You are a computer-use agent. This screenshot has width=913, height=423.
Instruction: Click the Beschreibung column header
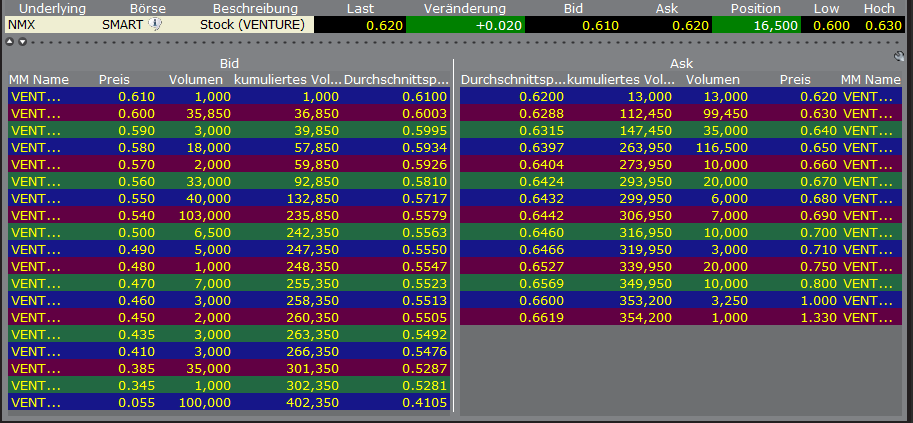tap(255, 9)
